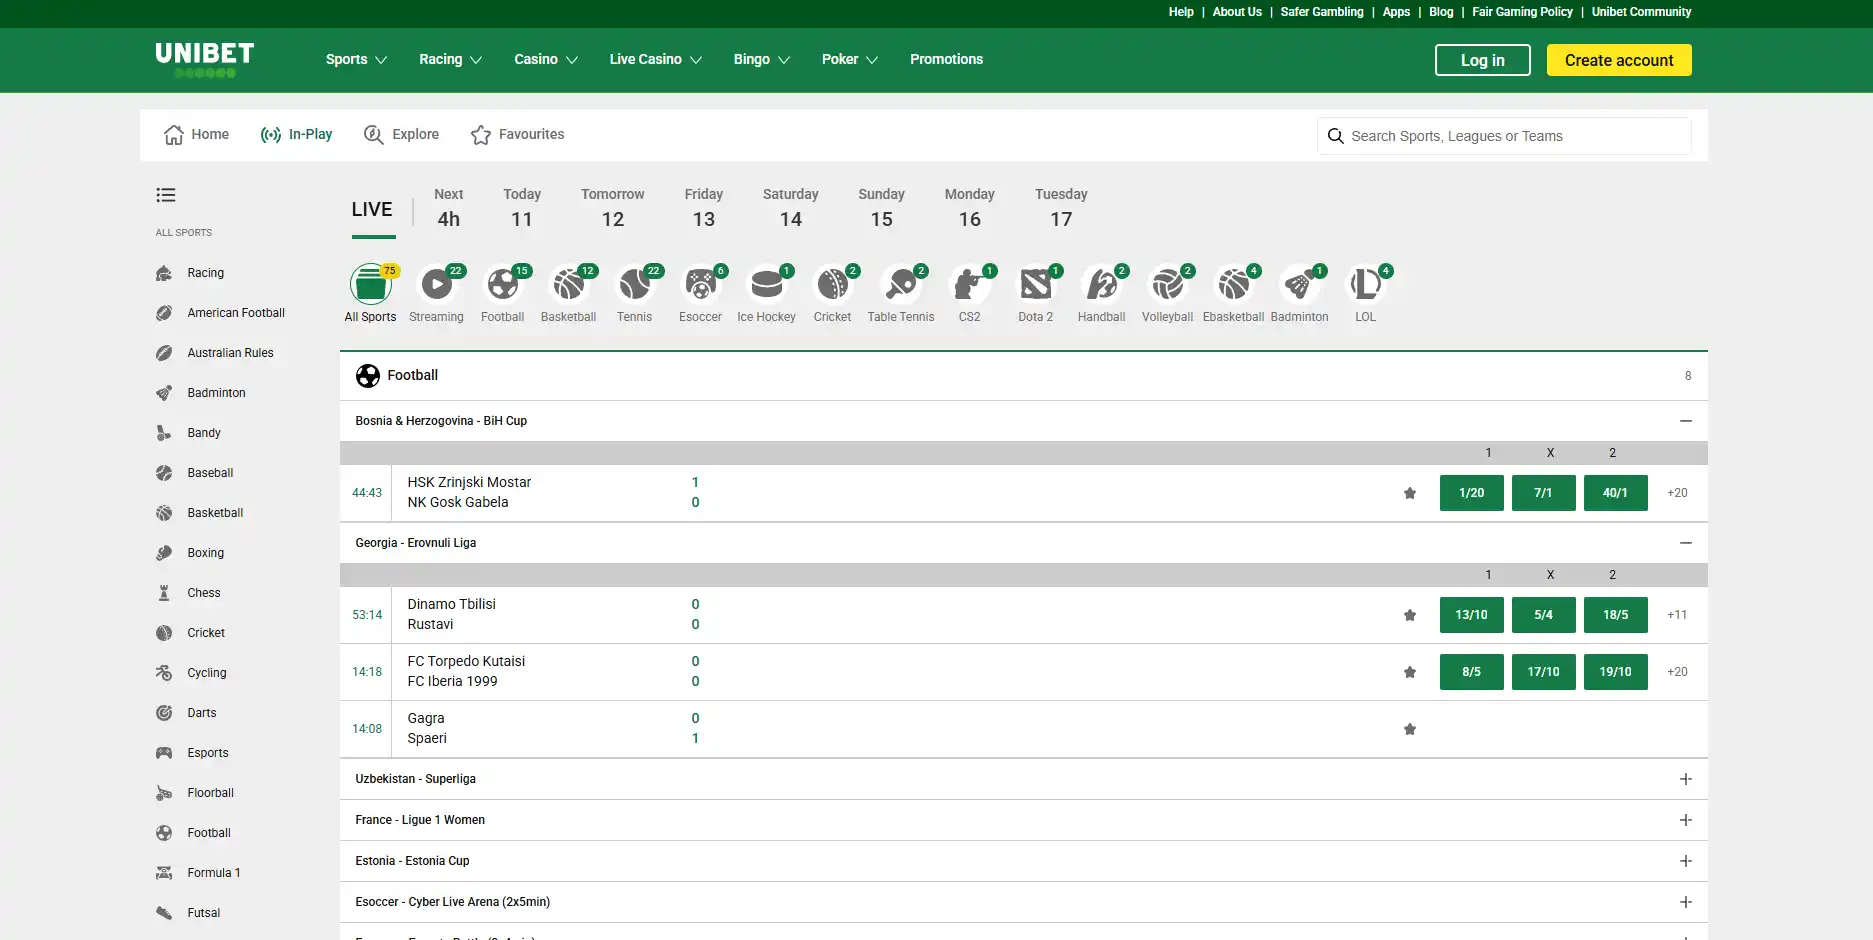Filter live events by Ice Hockey icon
The image size is (1873, 940).
[766, 285]
